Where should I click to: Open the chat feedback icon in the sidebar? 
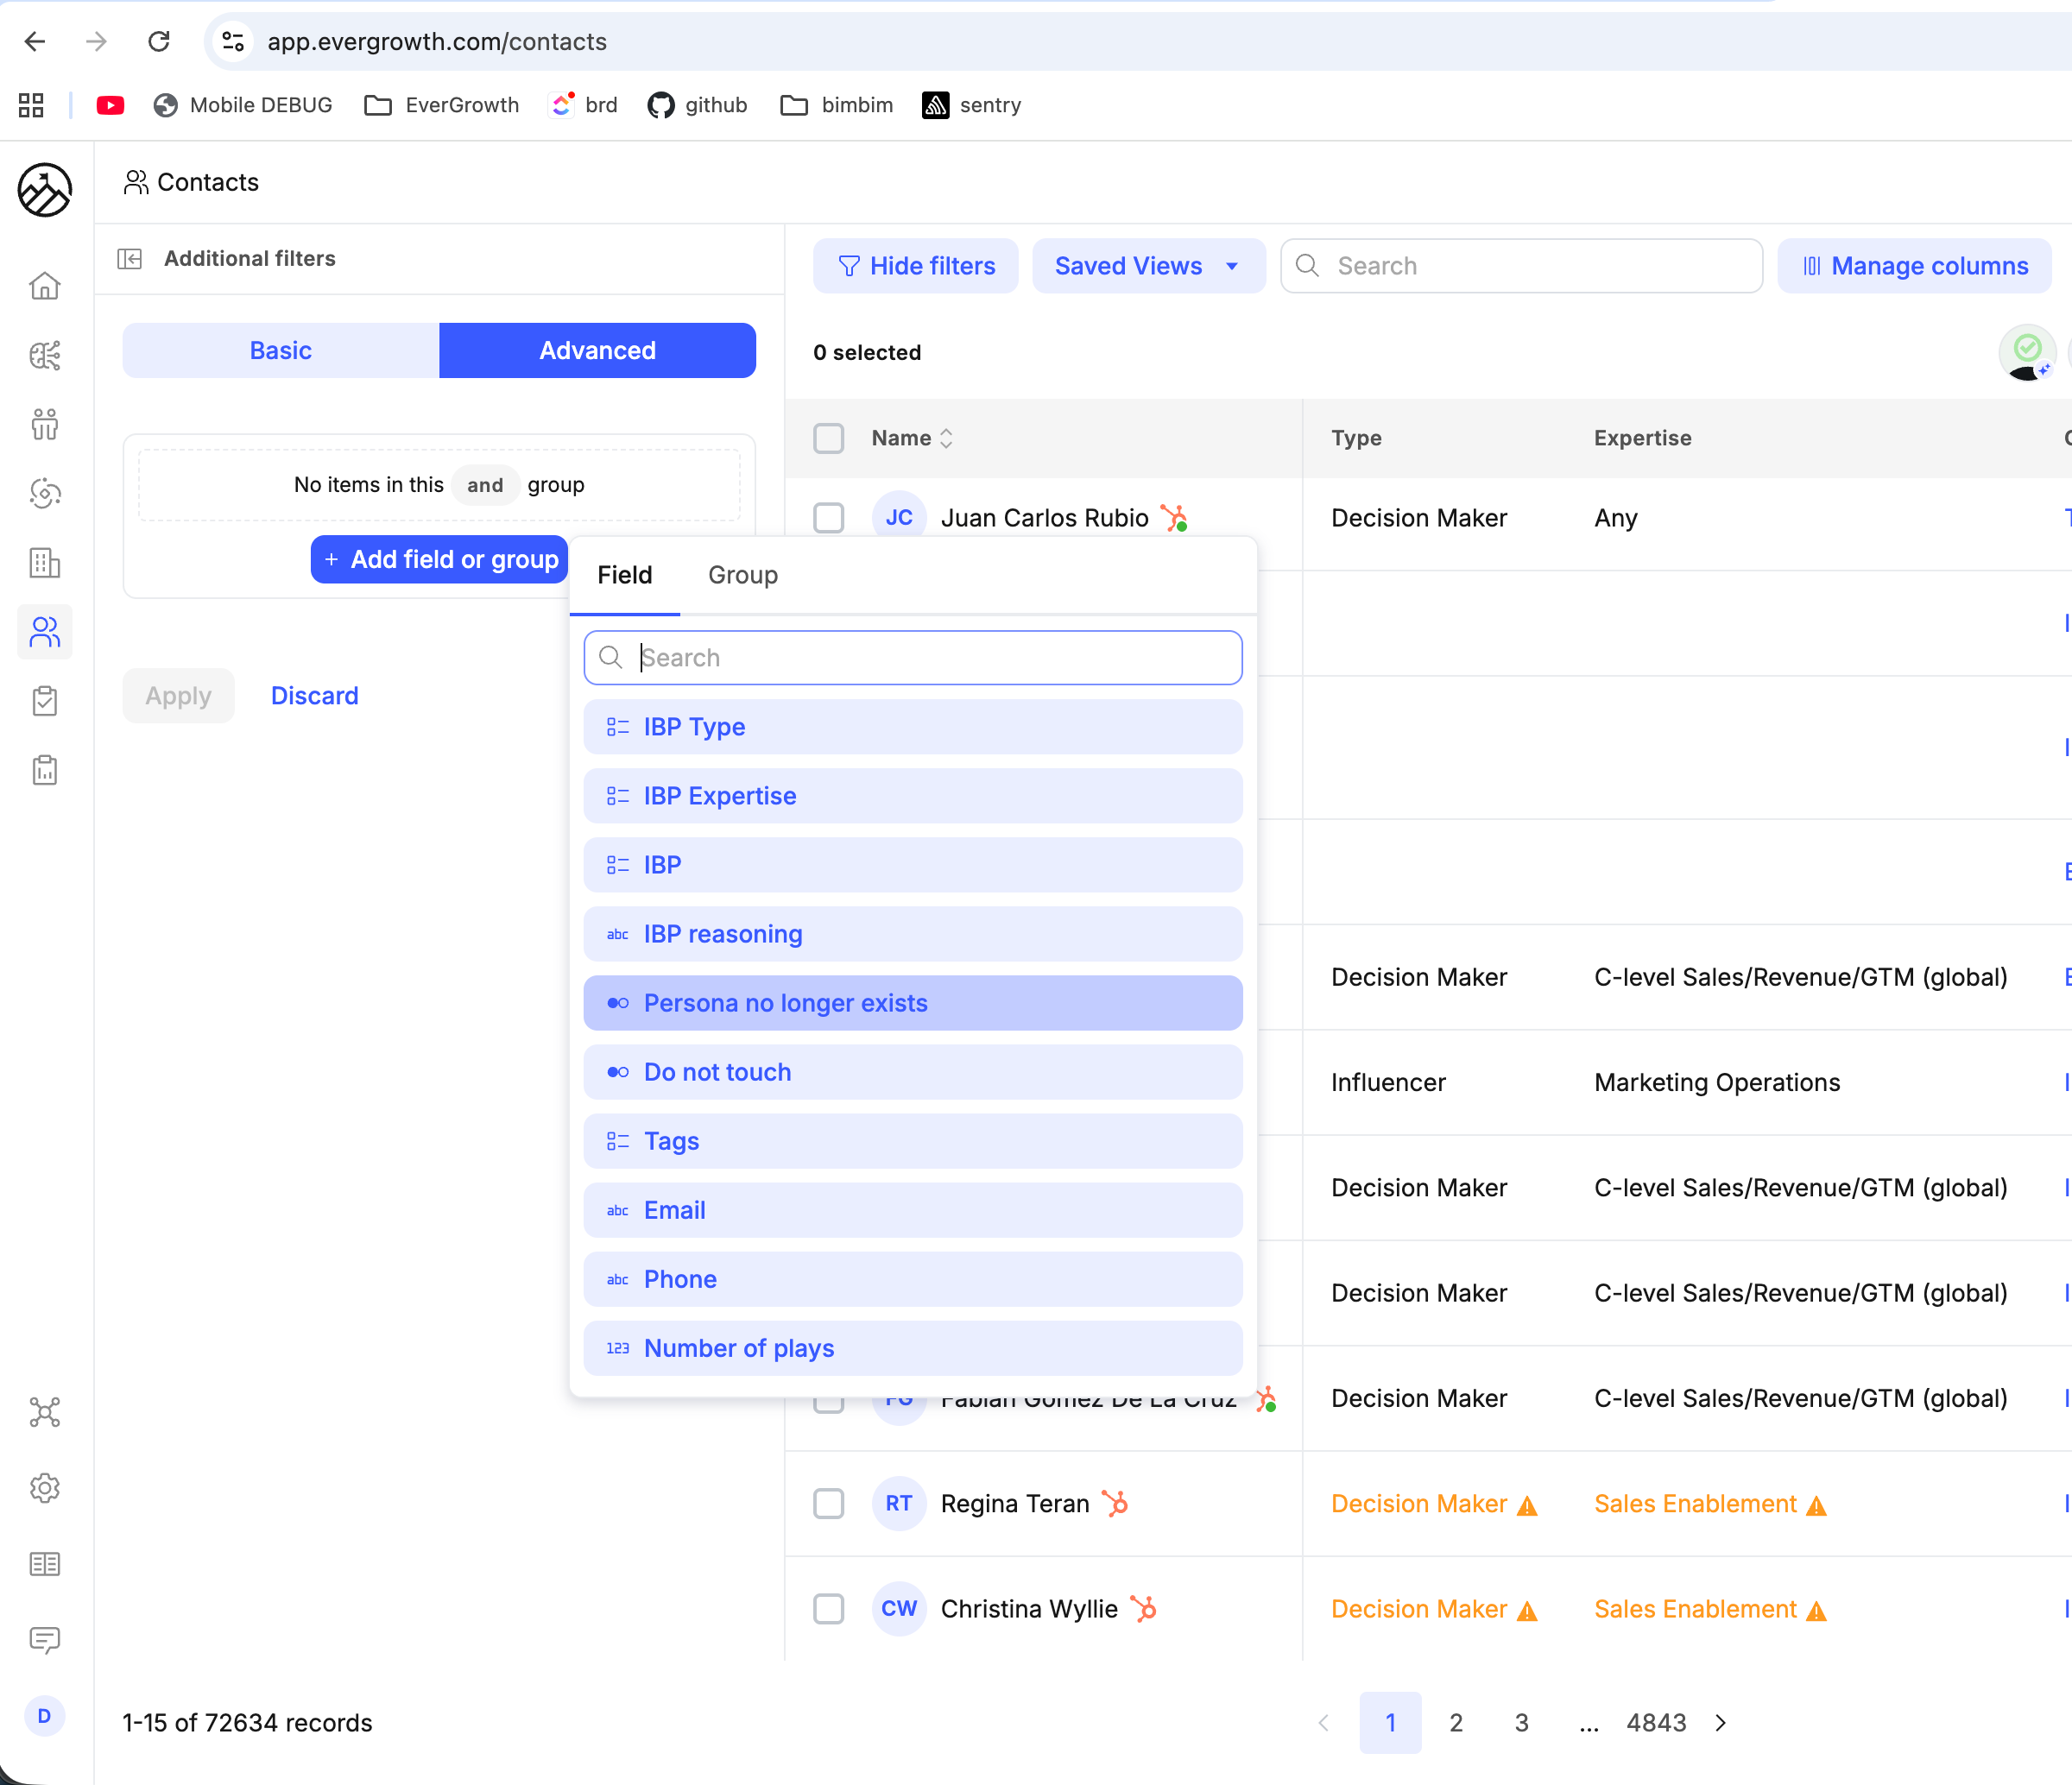click(x=44, y=1640)
